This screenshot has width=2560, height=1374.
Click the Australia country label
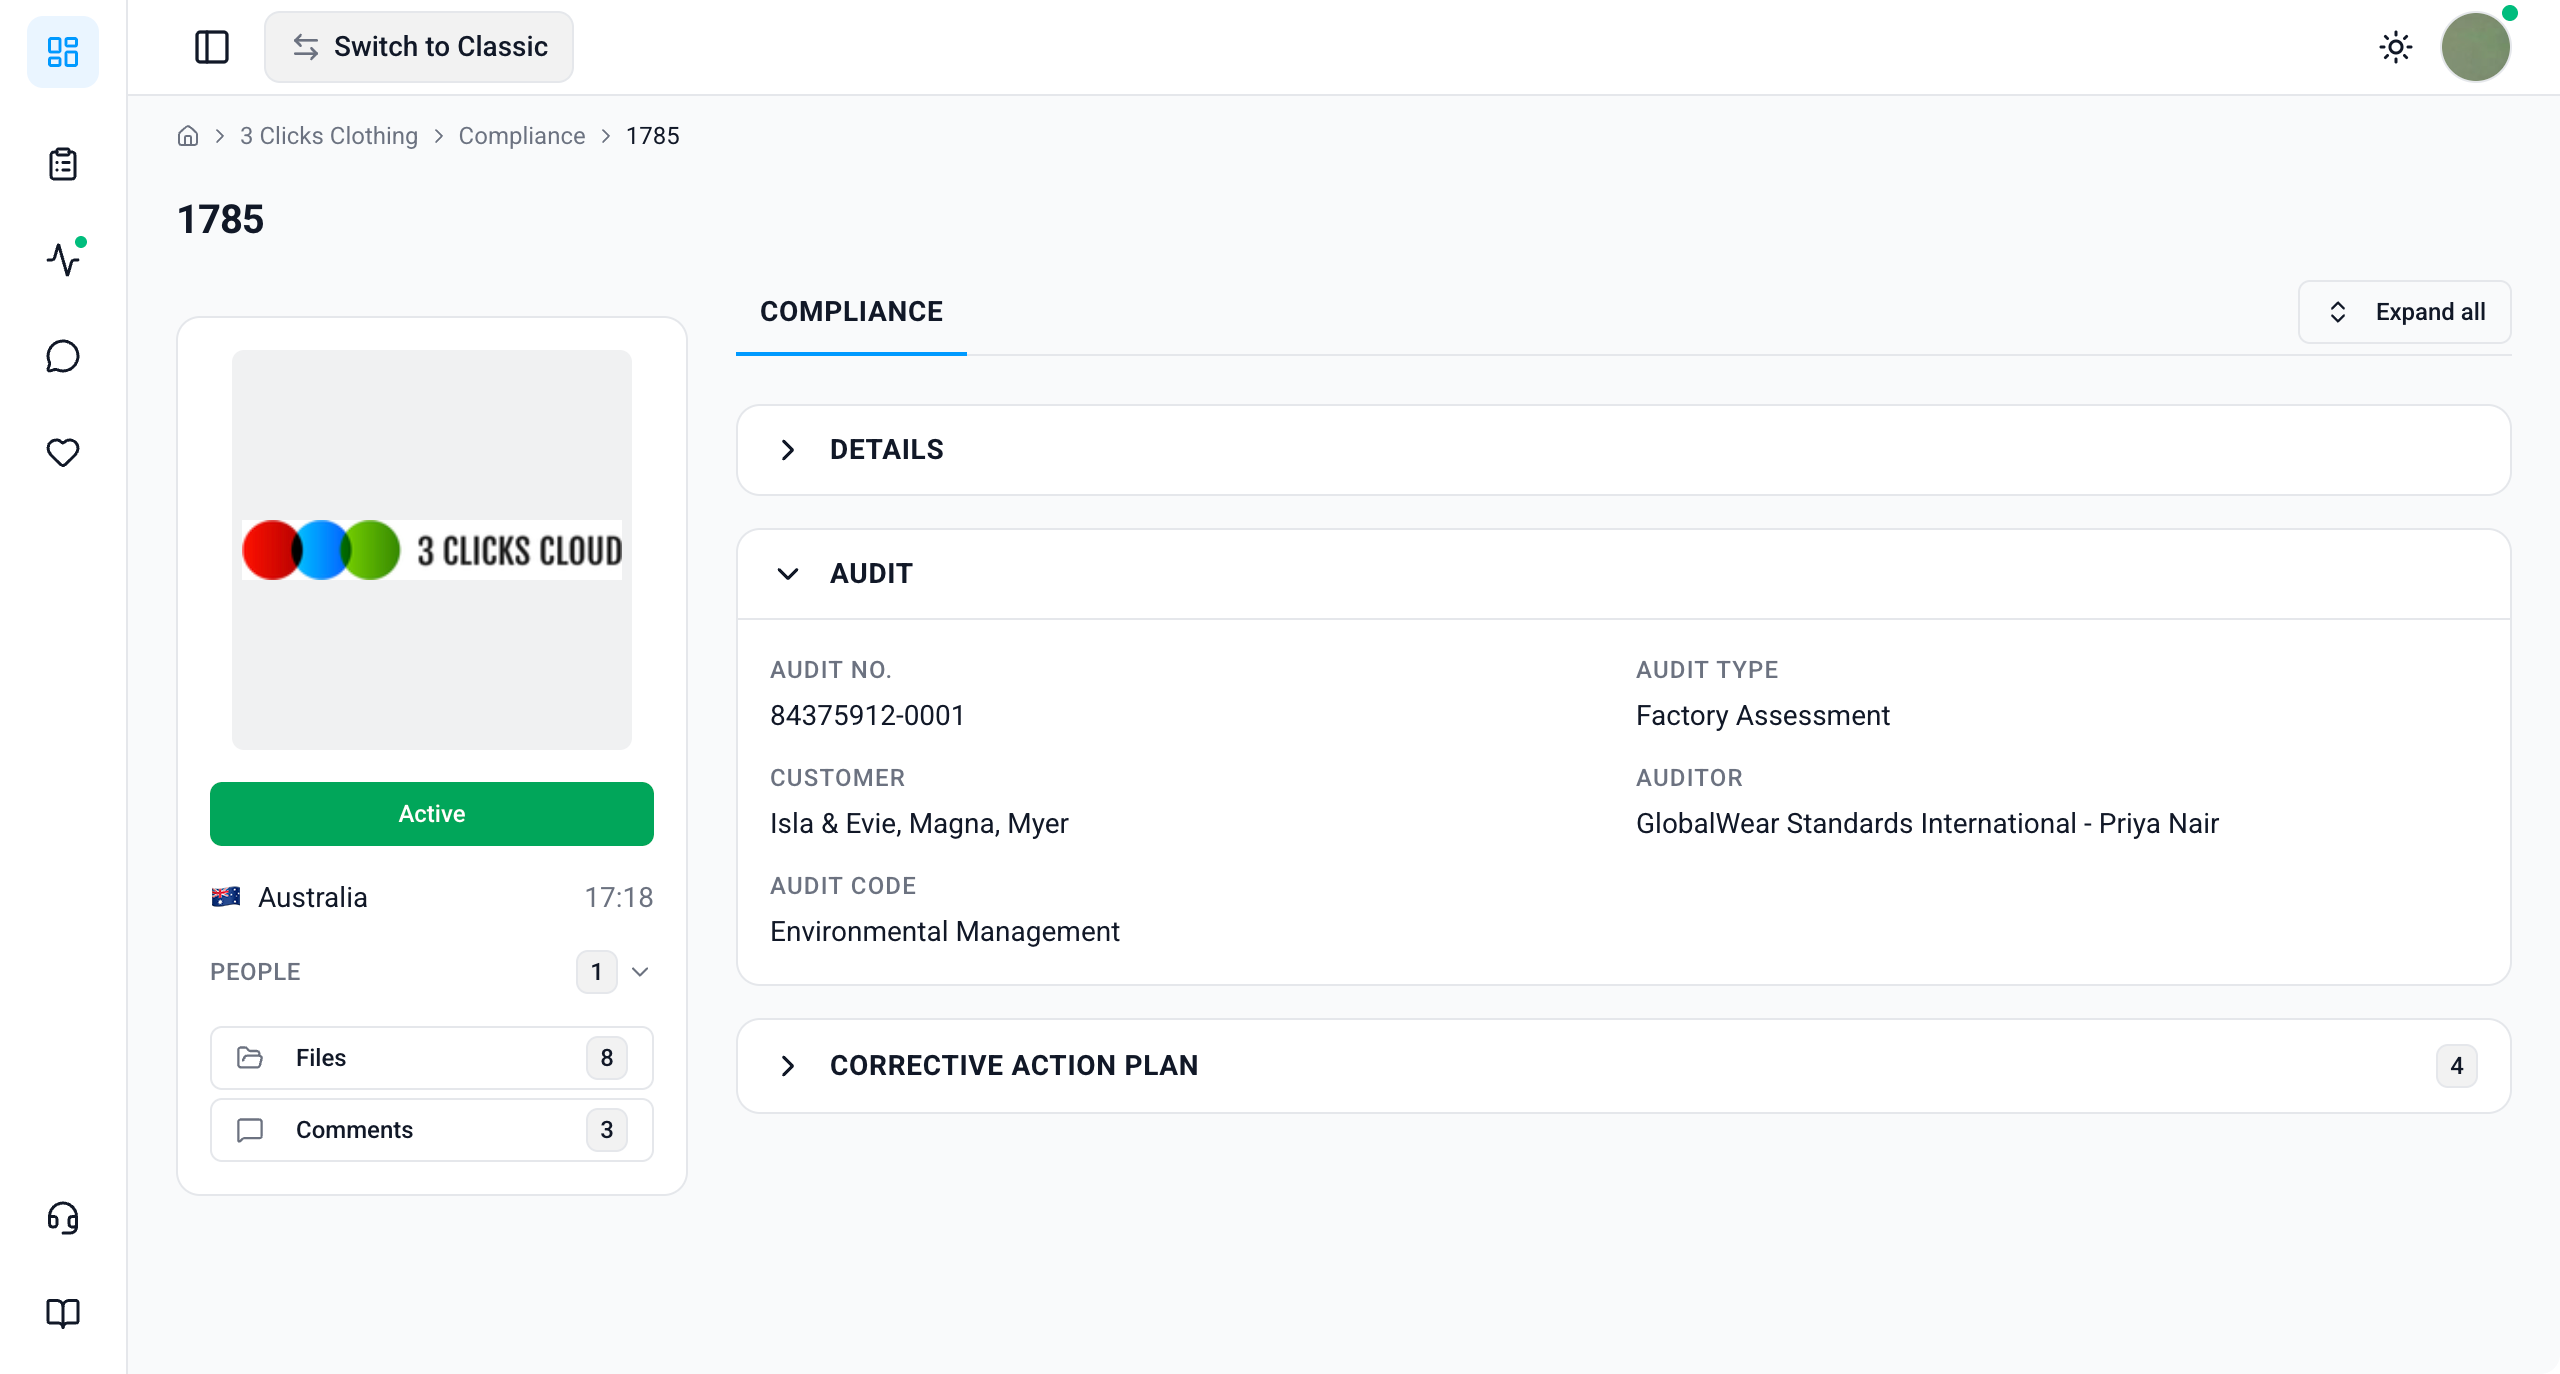313,897
